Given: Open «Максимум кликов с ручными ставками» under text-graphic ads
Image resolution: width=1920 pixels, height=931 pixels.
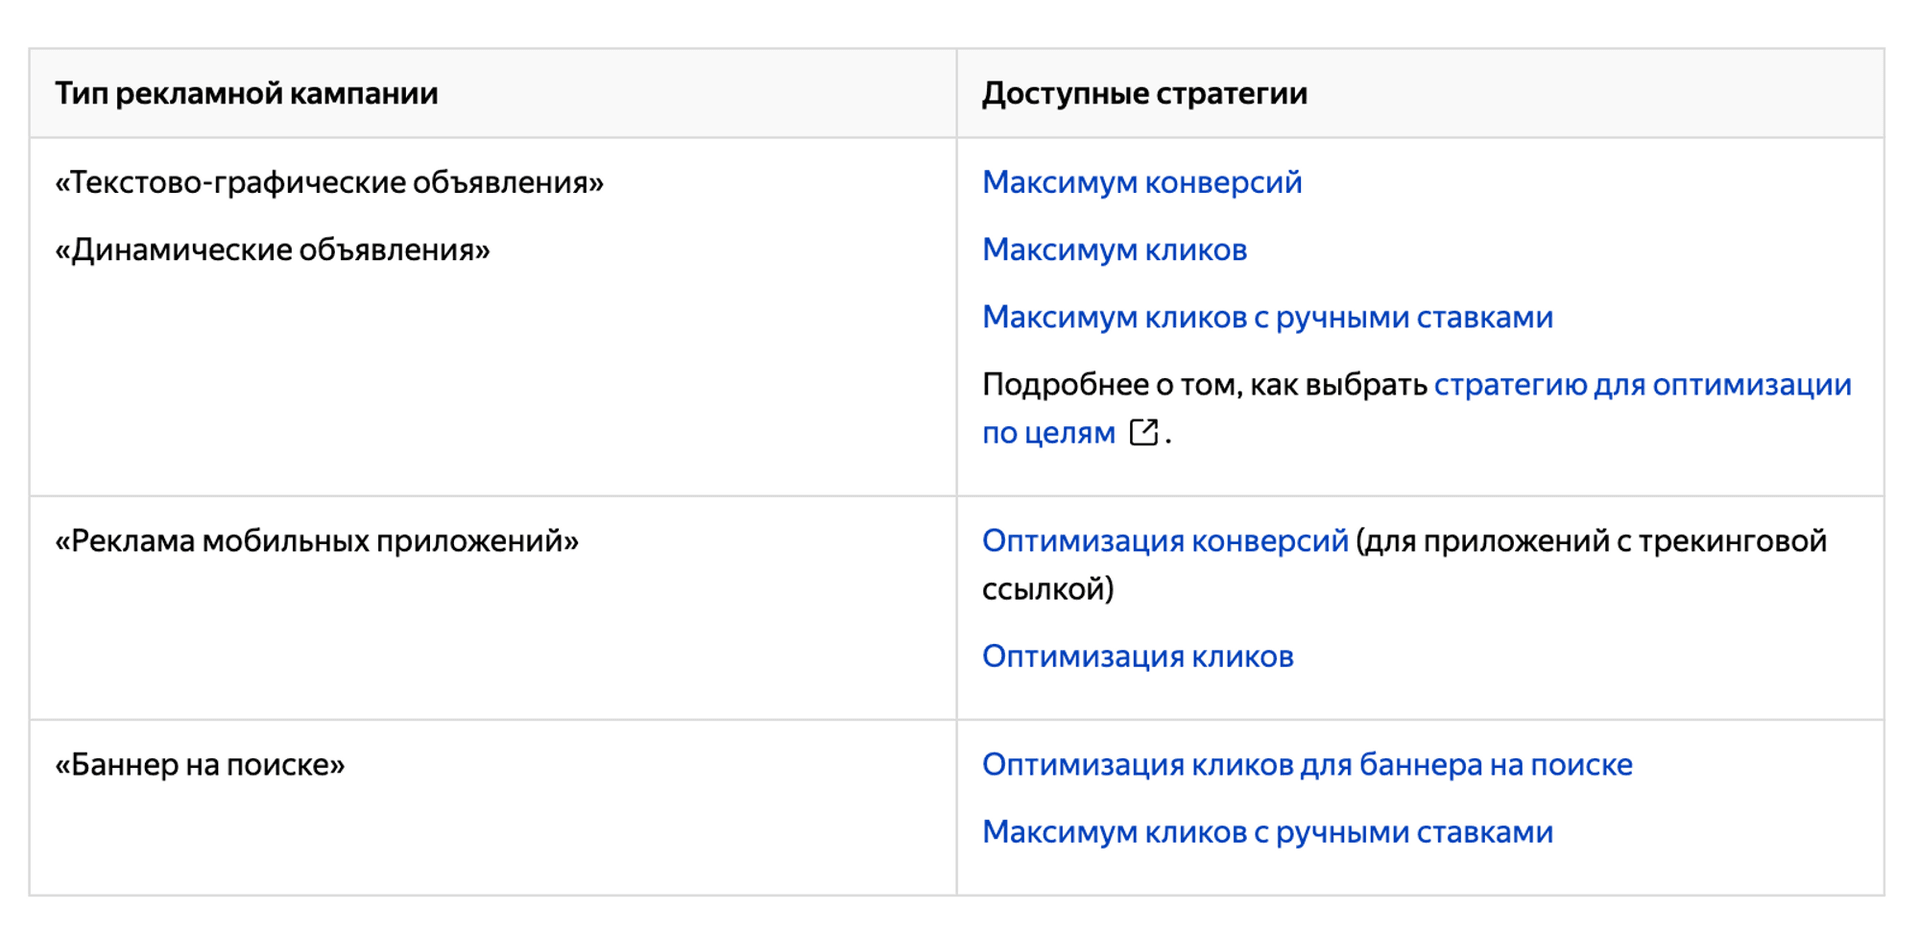Looking at the screenshot, I should pyautogui.click(x=1267, y=317).
